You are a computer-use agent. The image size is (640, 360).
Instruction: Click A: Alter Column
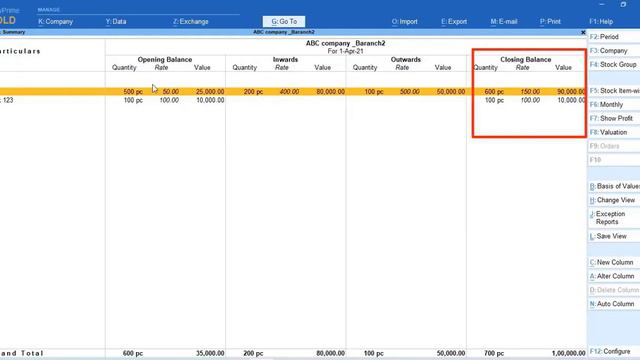click(614, 276)
